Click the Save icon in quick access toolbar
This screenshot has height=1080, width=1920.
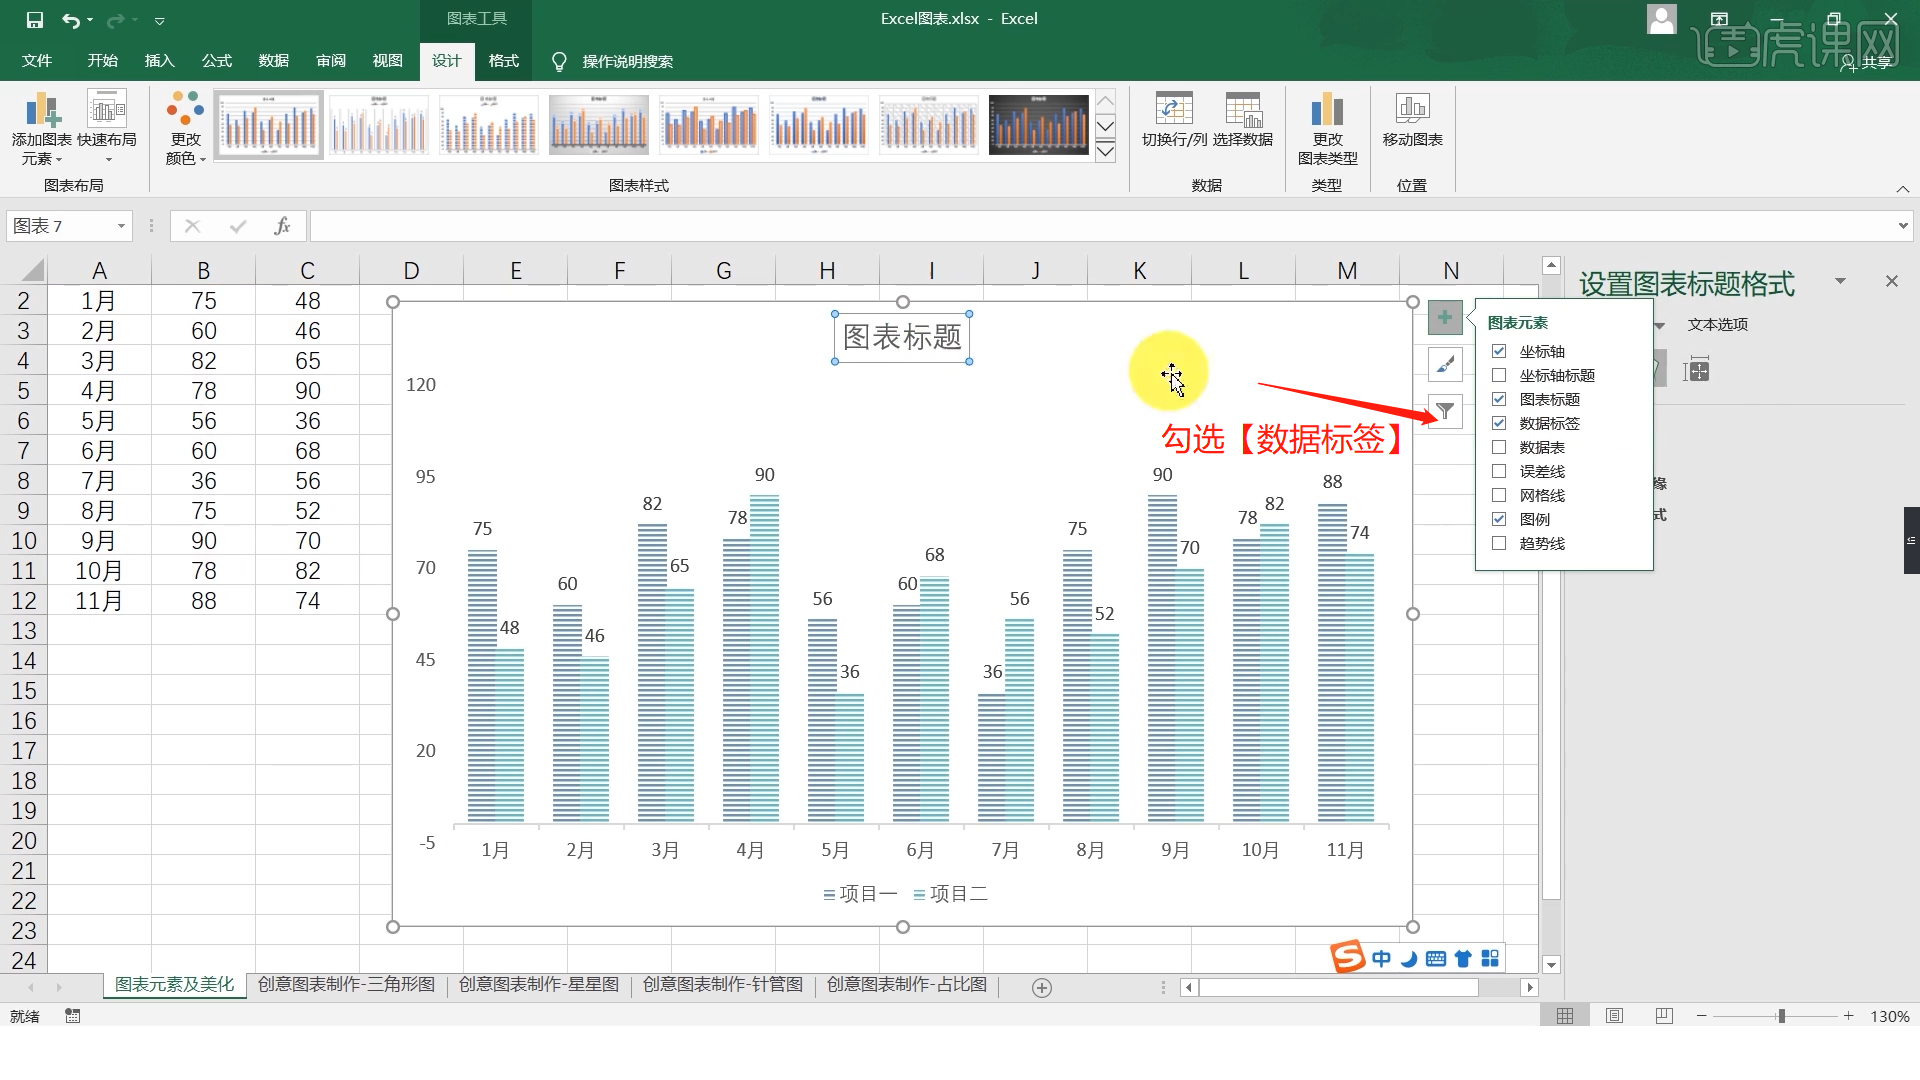pos(35,20)
